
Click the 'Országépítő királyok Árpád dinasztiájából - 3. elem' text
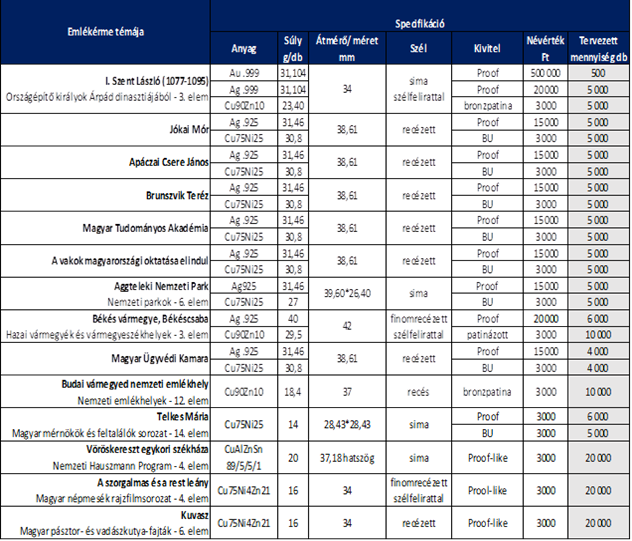pyautogui.click(x=107, y=97)
